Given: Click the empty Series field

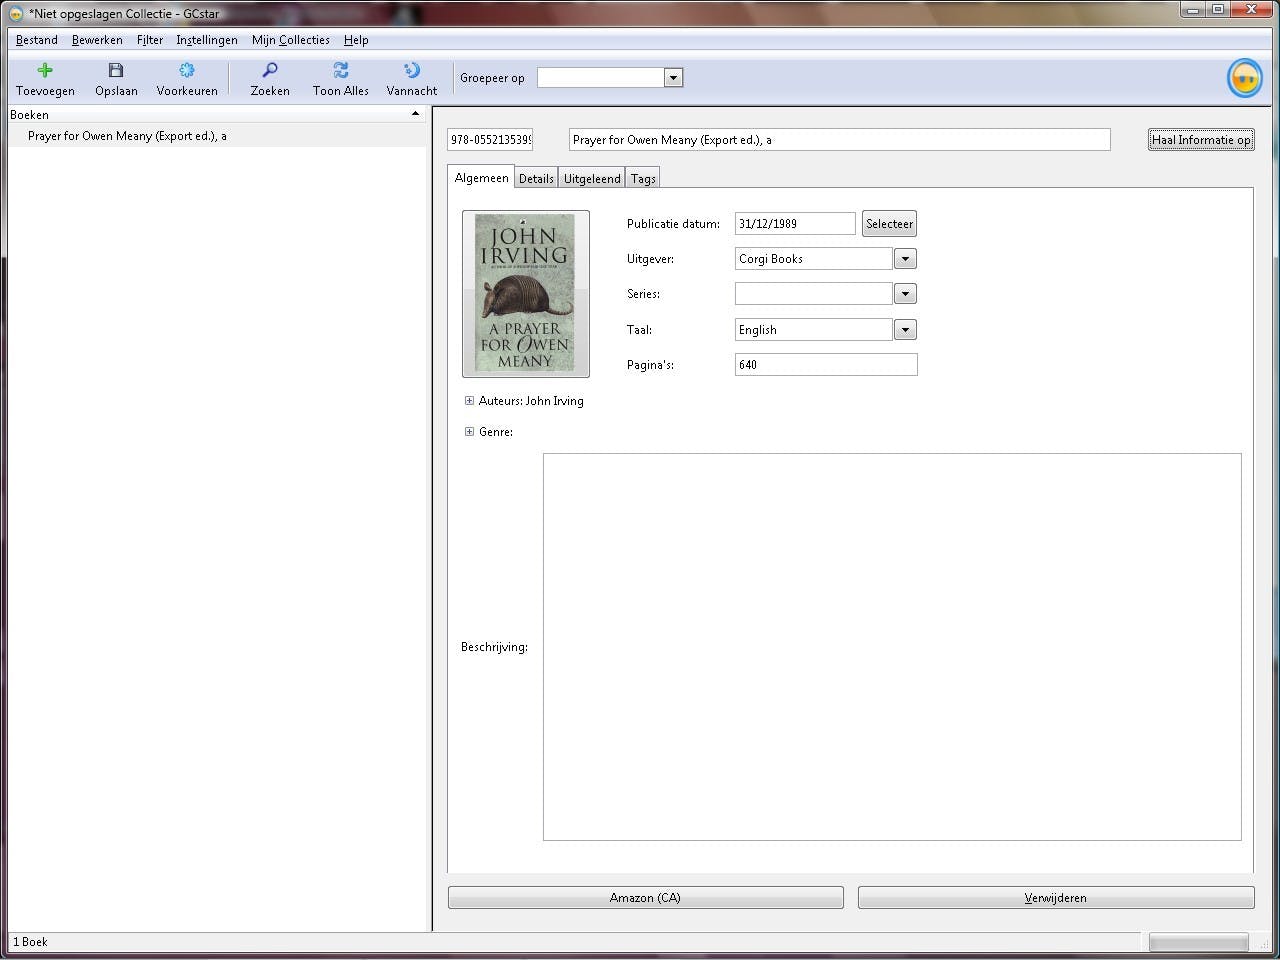Looking at the screenshot, I should click(x=813, y=294).
